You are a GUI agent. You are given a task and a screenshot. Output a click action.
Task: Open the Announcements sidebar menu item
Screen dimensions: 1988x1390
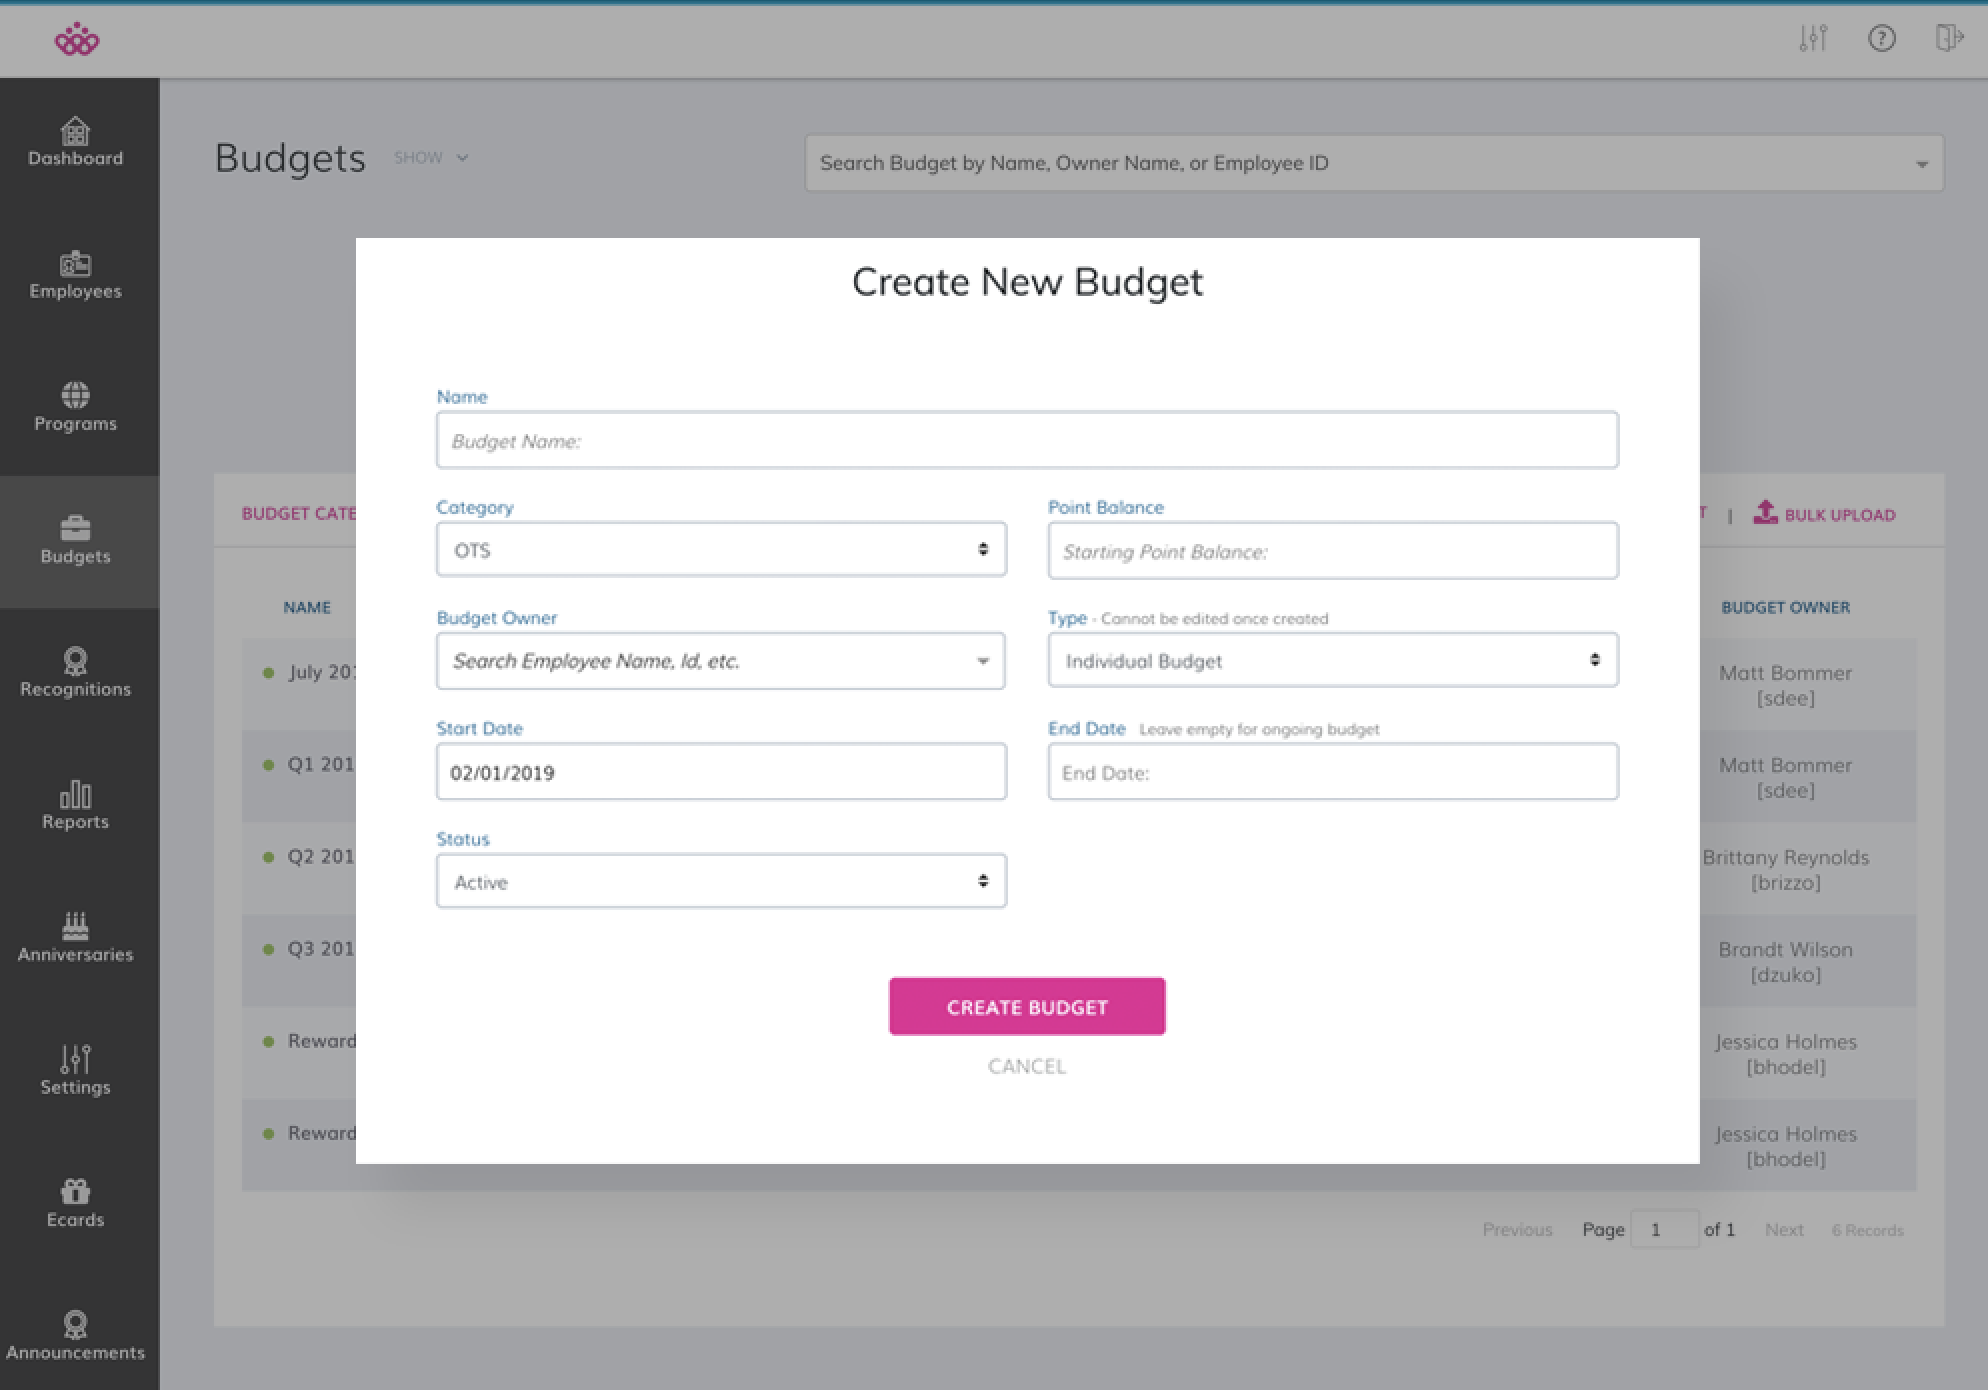(75, 1337)
